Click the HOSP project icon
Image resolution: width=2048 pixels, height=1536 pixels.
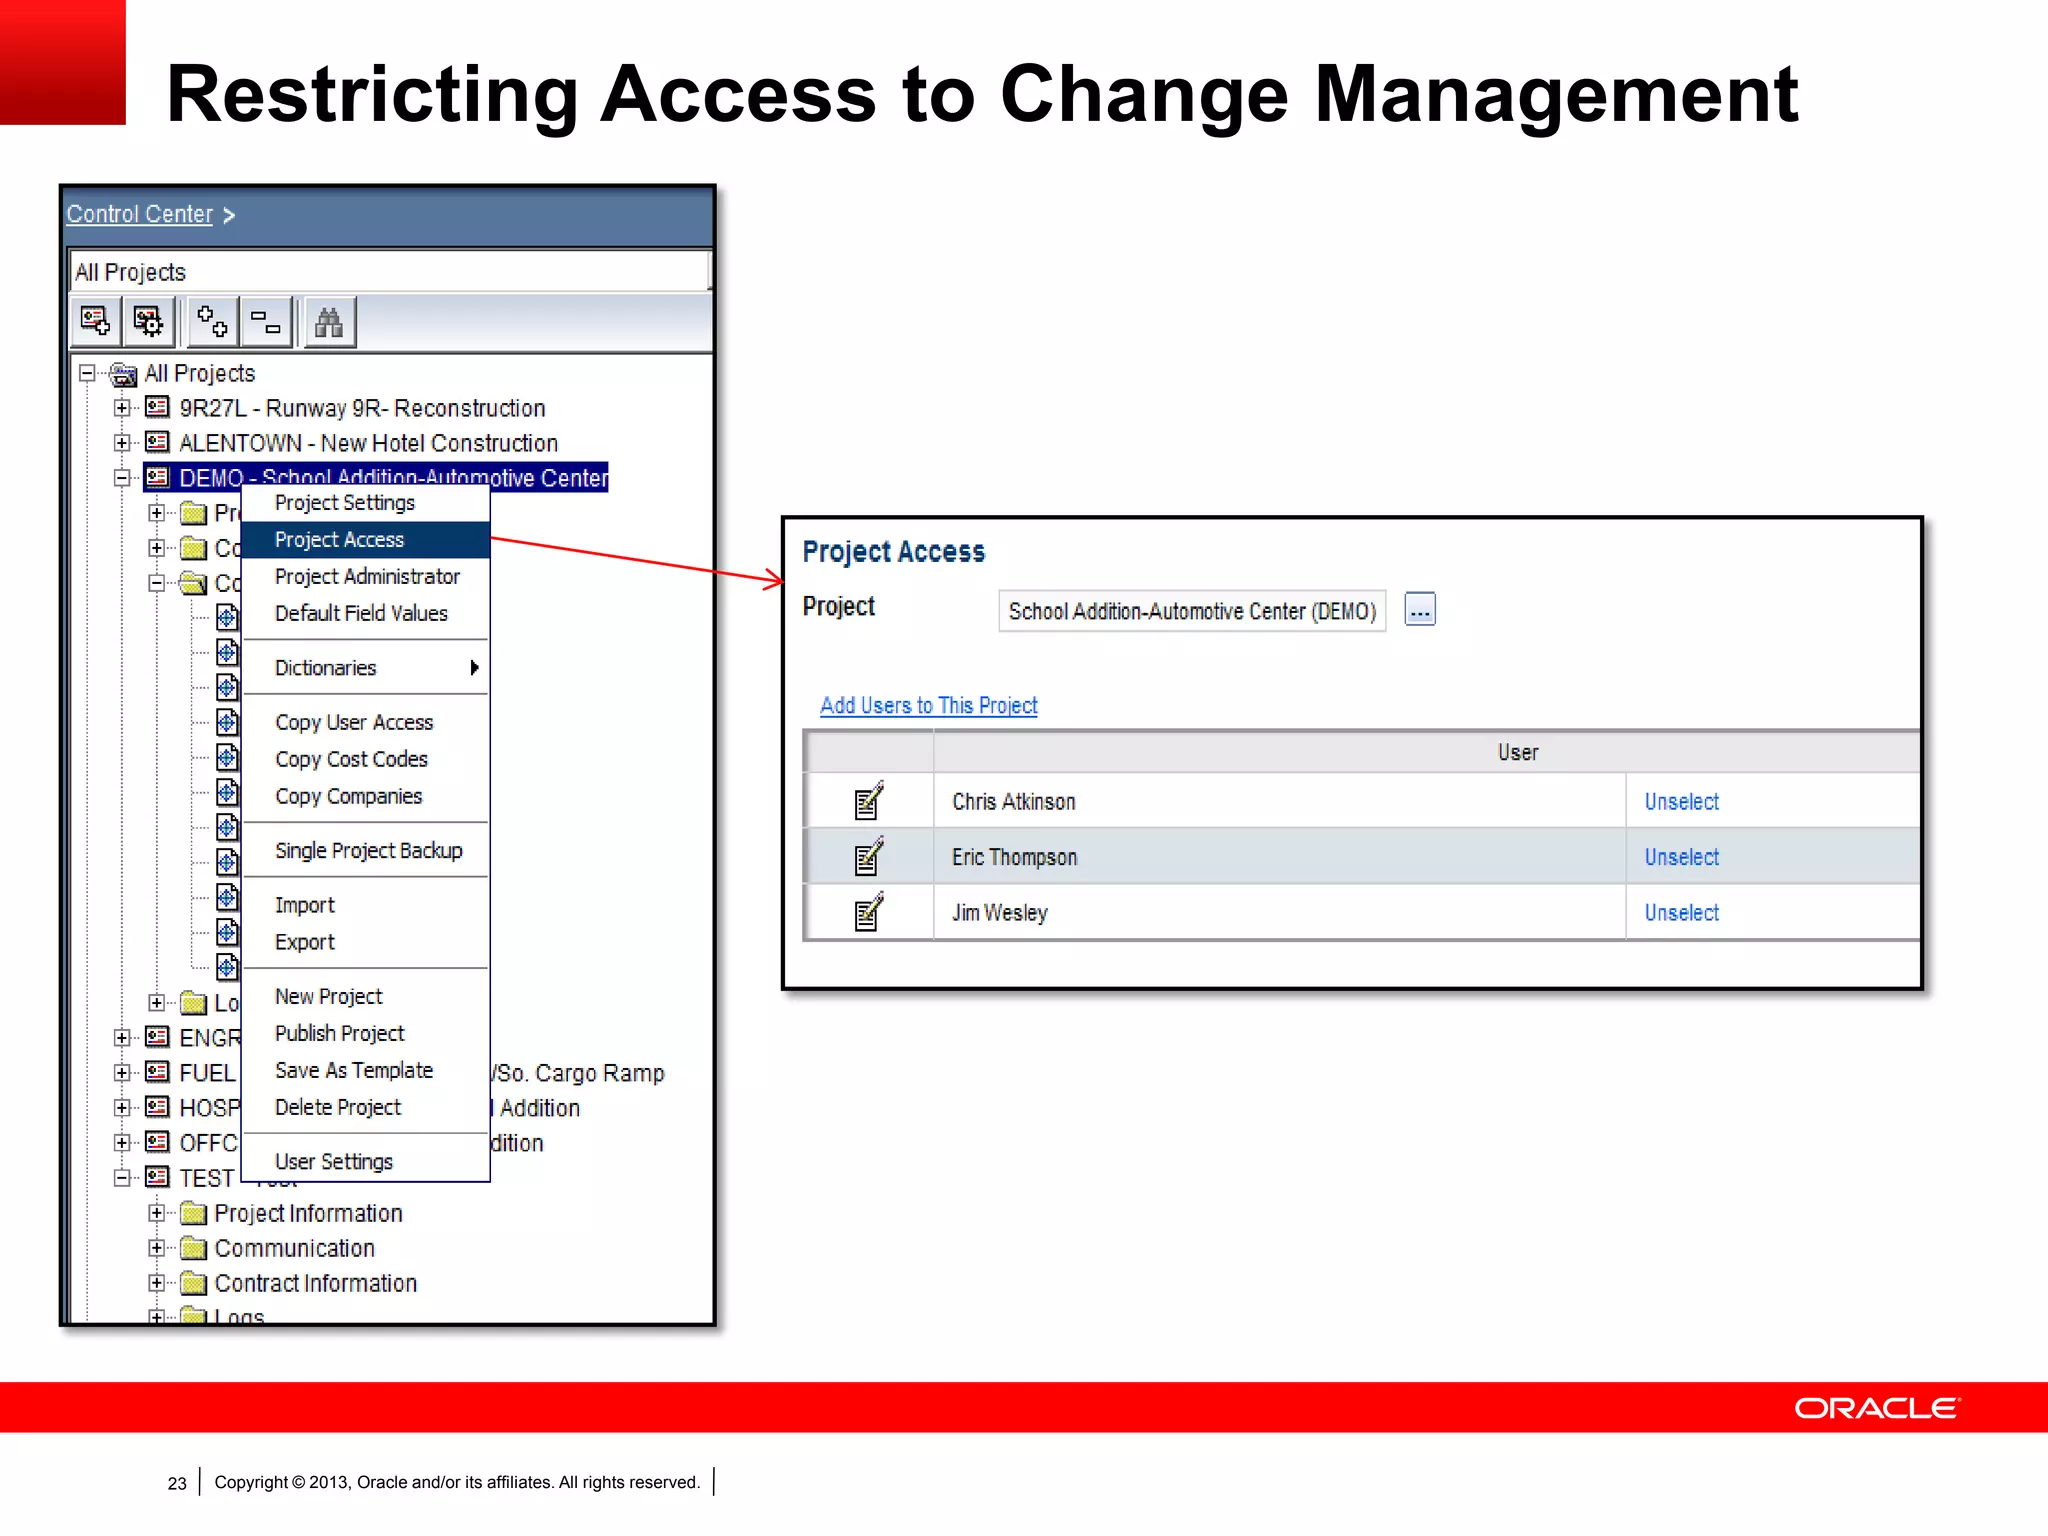157,1107
